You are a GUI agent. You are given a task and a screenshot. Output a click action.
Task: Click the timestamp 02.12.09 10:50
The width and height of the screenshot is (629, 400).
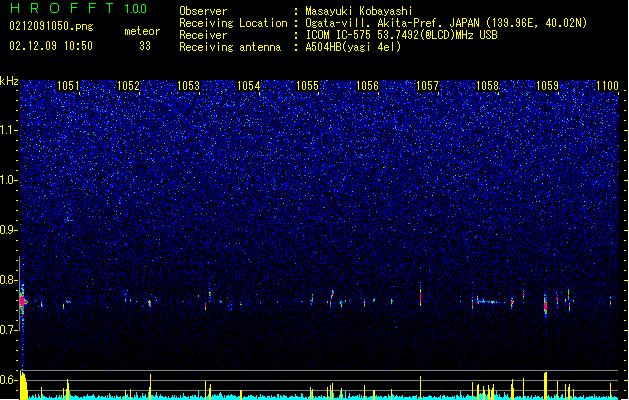pyautogui.click(x=51, y=46)
